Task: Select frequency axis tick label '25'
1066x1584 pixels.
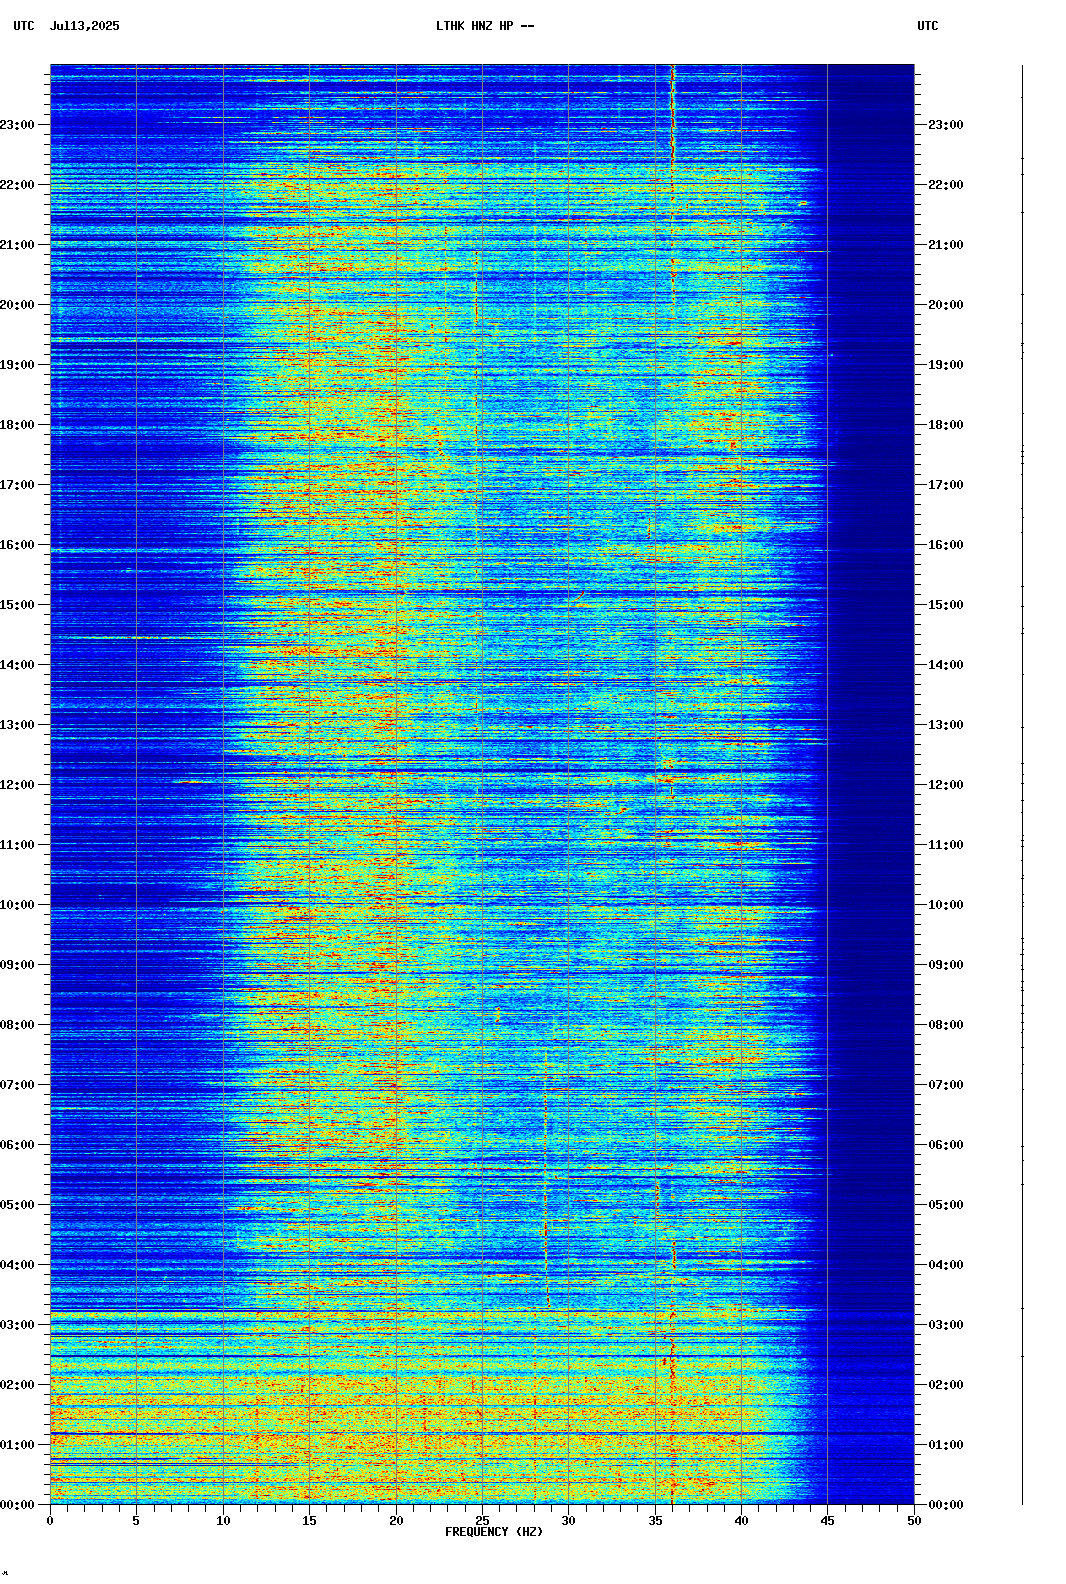Action: coord(482,1521)
